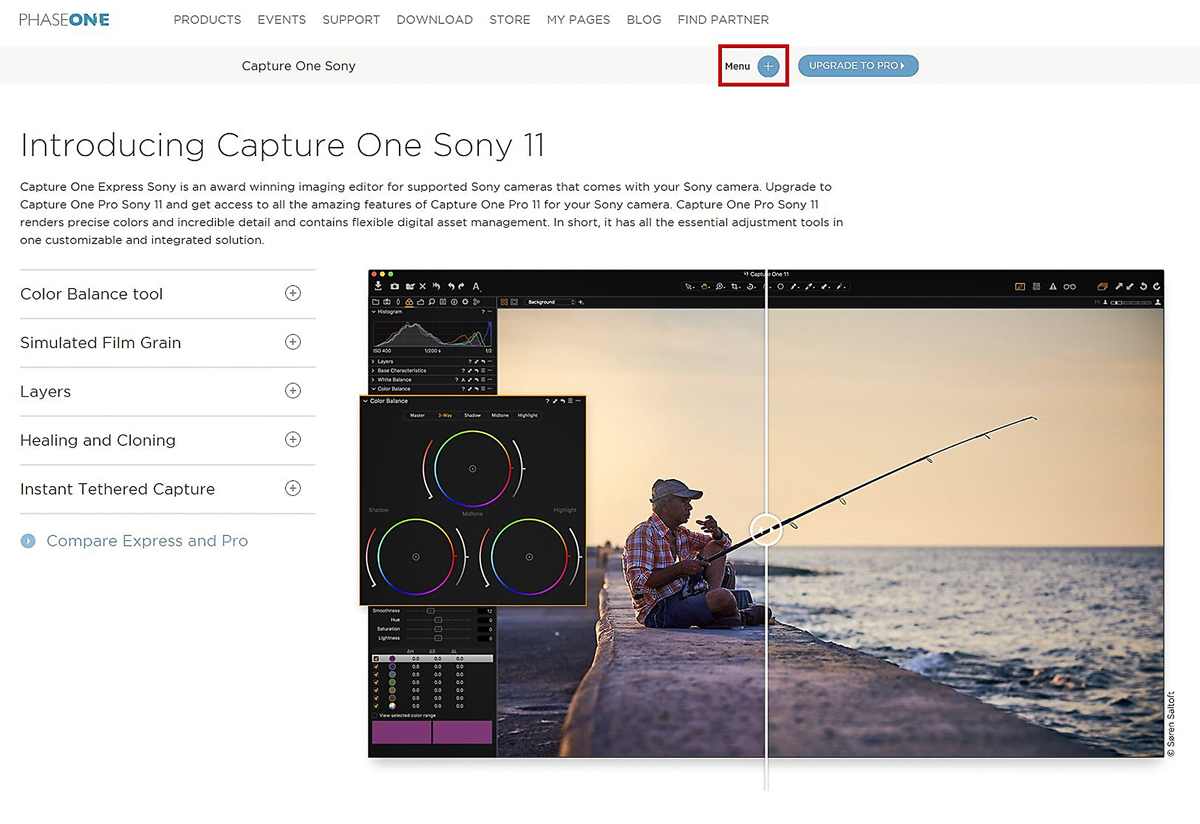
Task: Switch Color Balance to Highlight tab
Action: [x=528, y=415]
